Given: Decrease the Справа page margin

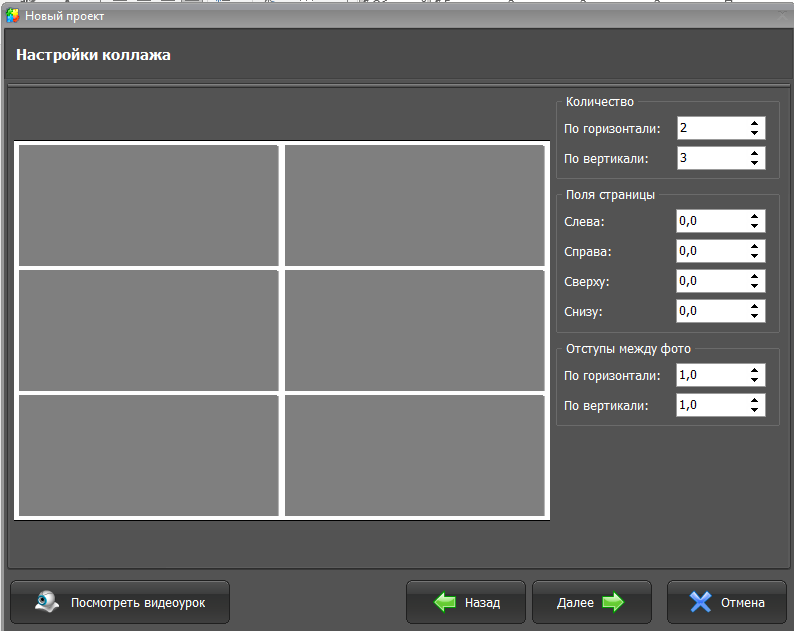Looking at the screenshot, I should coord(754,256).
